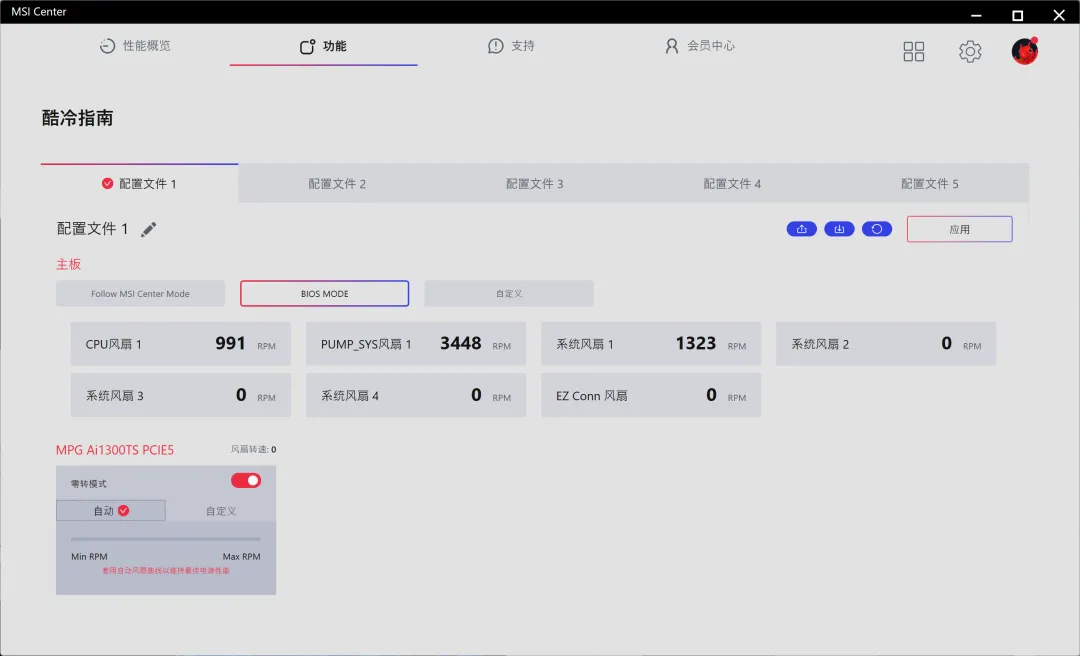Toggle the 零转模式 switch
The height and width of the screenshot is (656, 1080).
(x=246, y=480)
